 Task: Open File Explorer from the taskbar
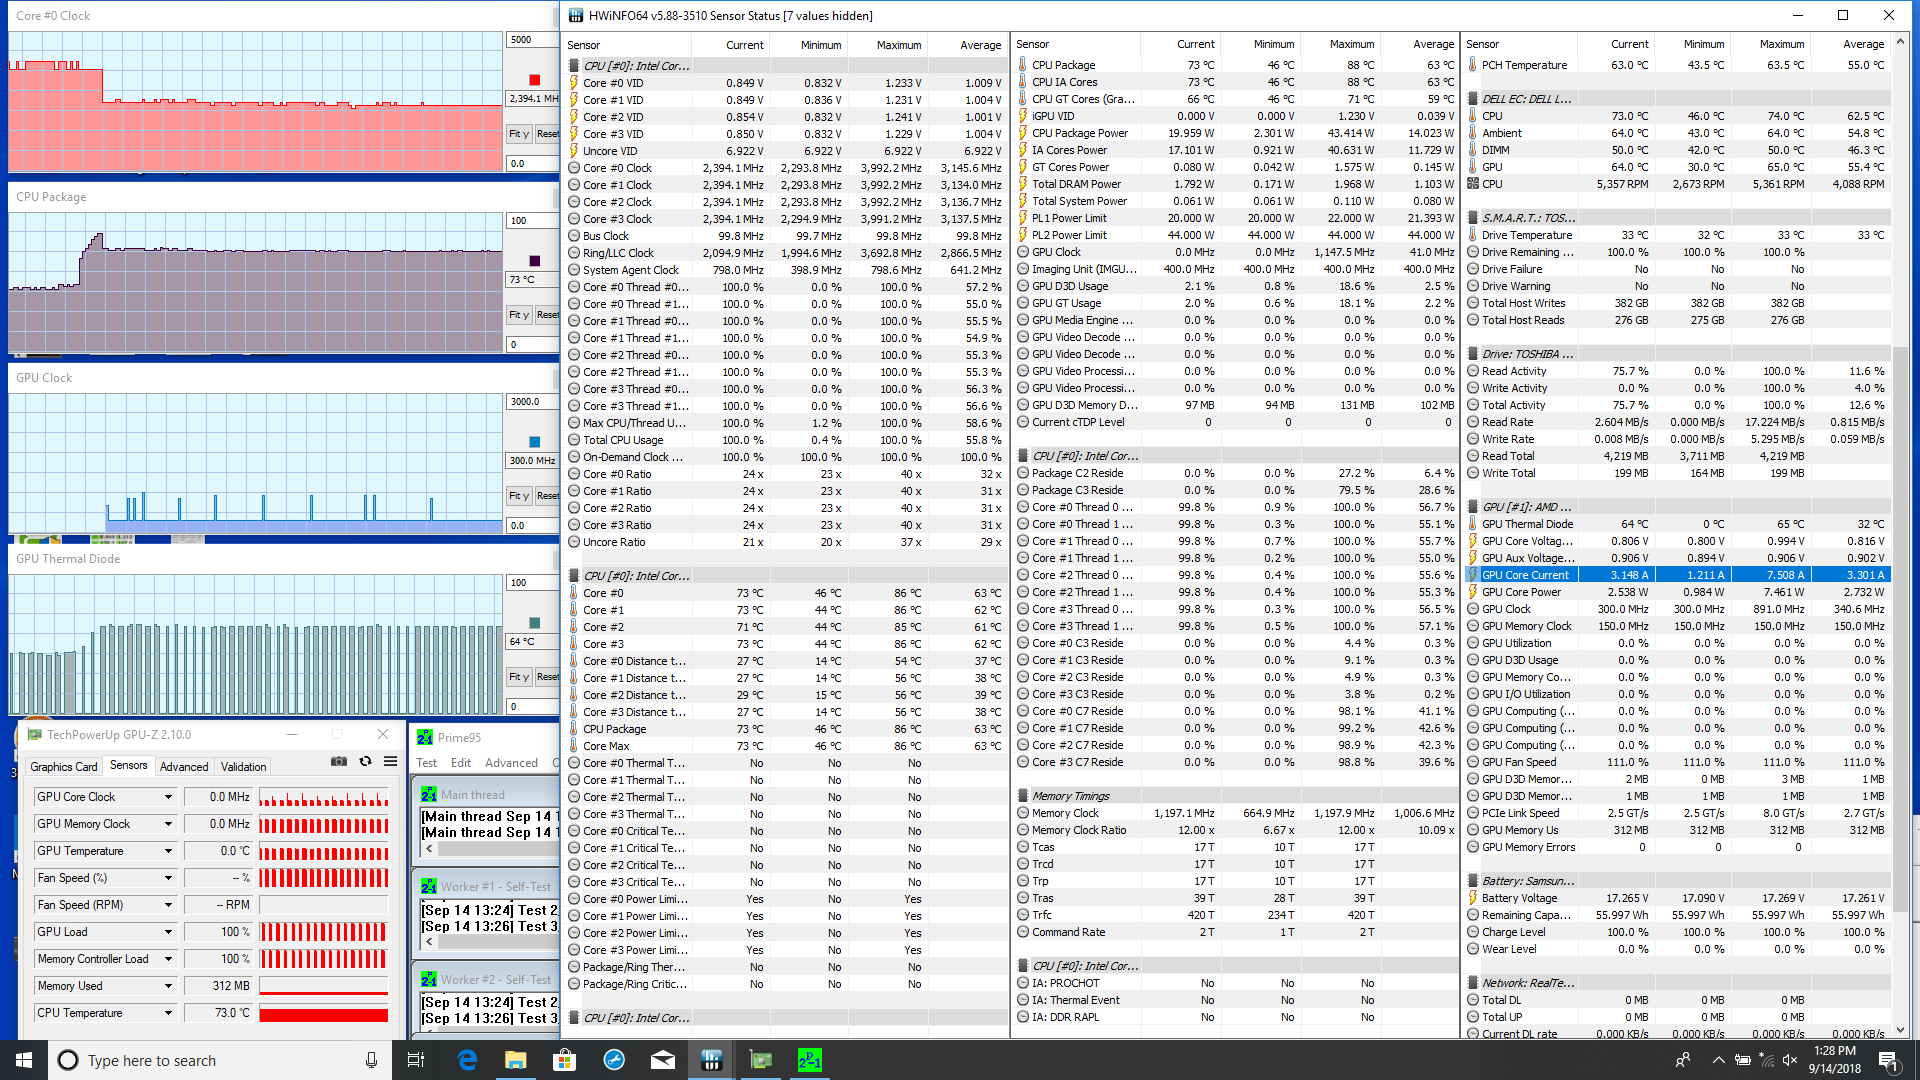515,1060
